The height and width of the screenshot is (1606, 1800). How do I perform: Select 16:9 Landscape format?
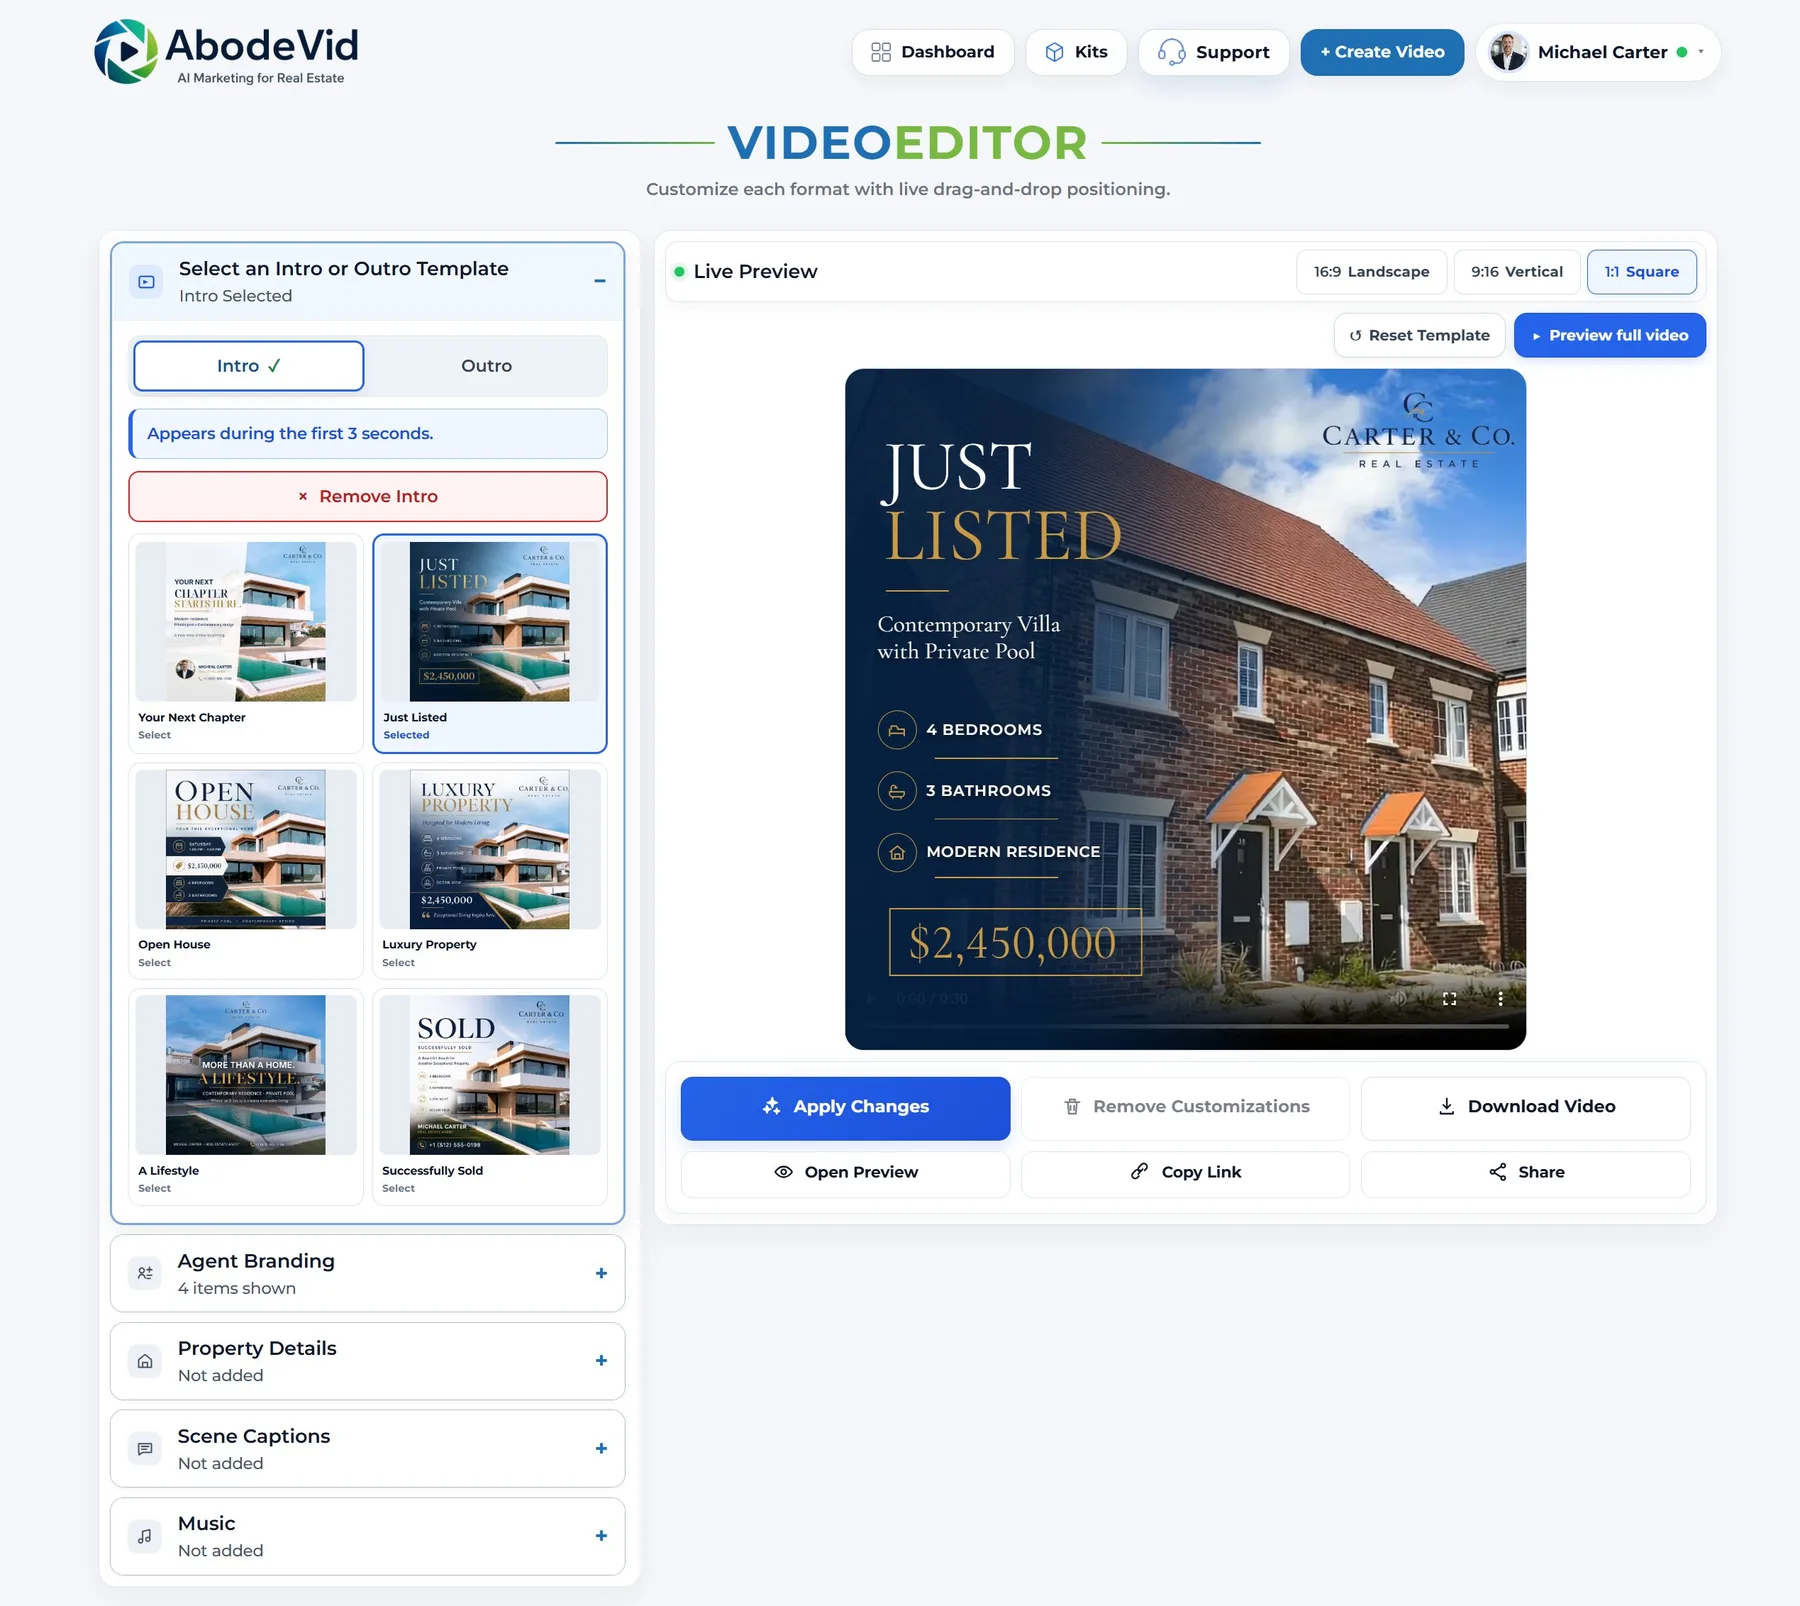(x=1371, y=272)
